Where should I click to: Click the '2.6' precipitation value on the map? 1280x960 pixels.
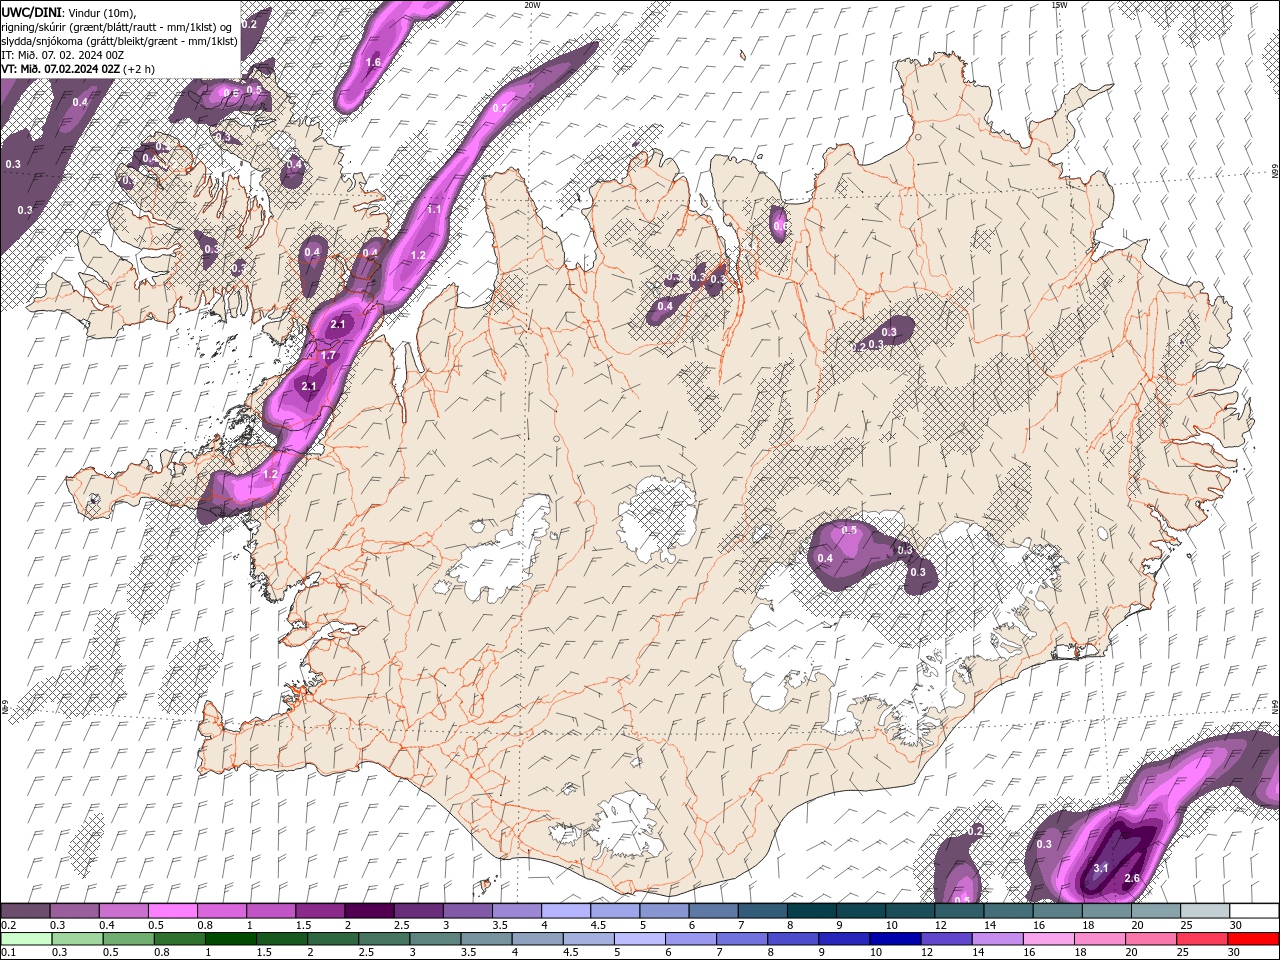coord(1132,878)
